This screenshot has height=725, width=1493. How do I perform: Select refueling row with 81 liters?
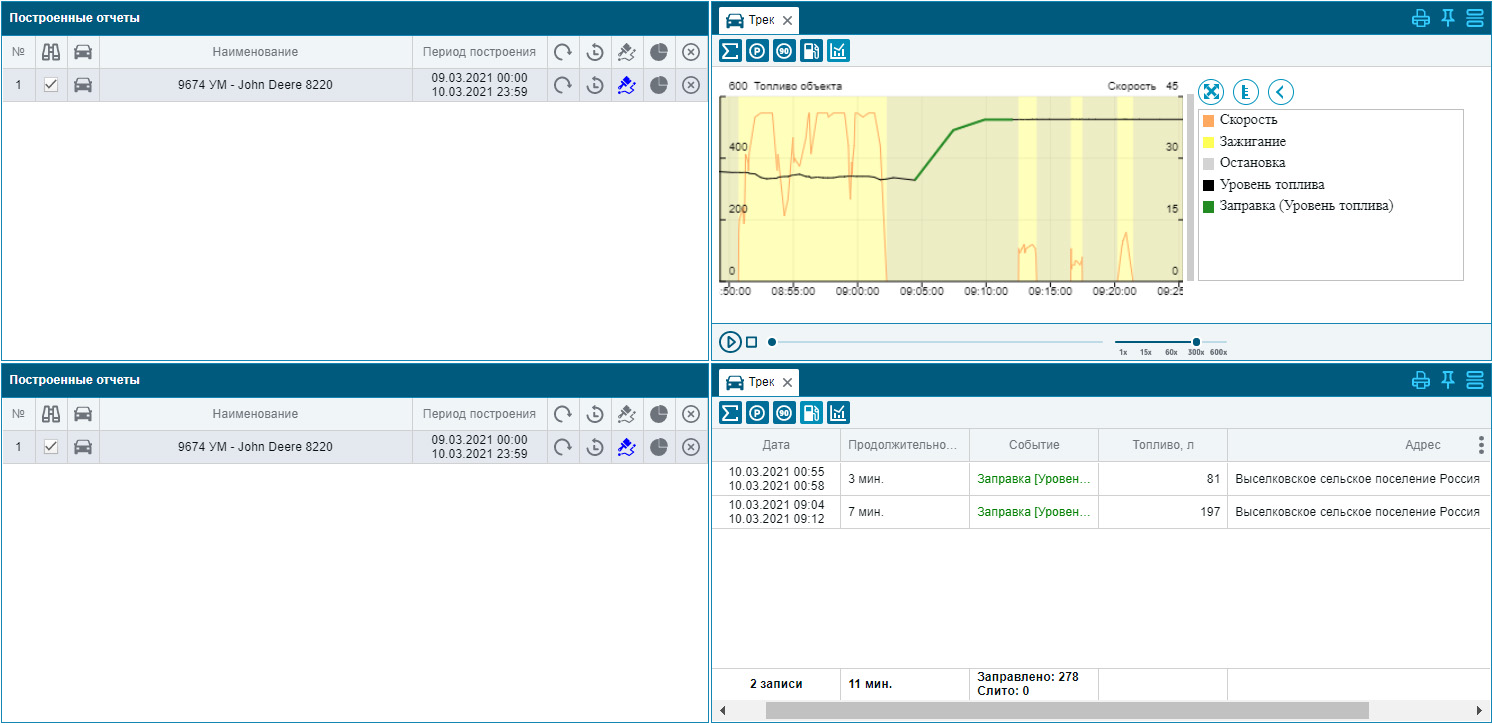pyautogui.click(x=1101, y=479)
